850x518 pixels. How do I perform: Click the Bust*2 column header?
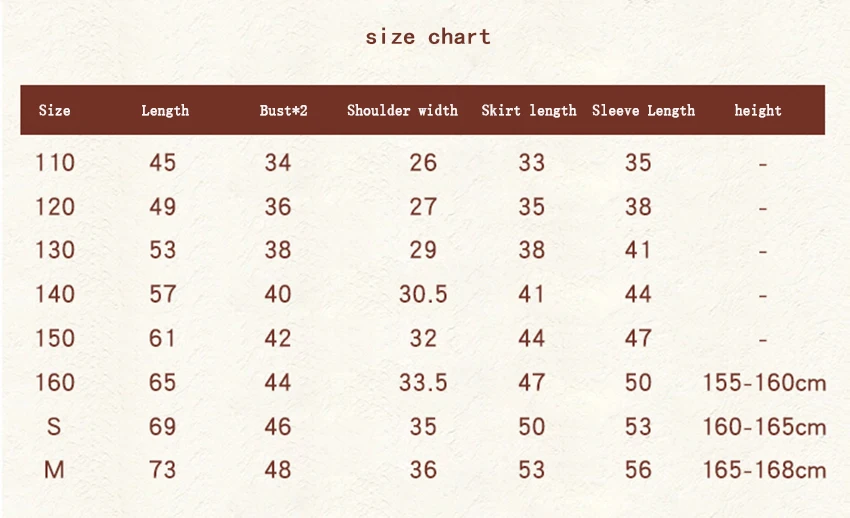click(x=284, y=111)
